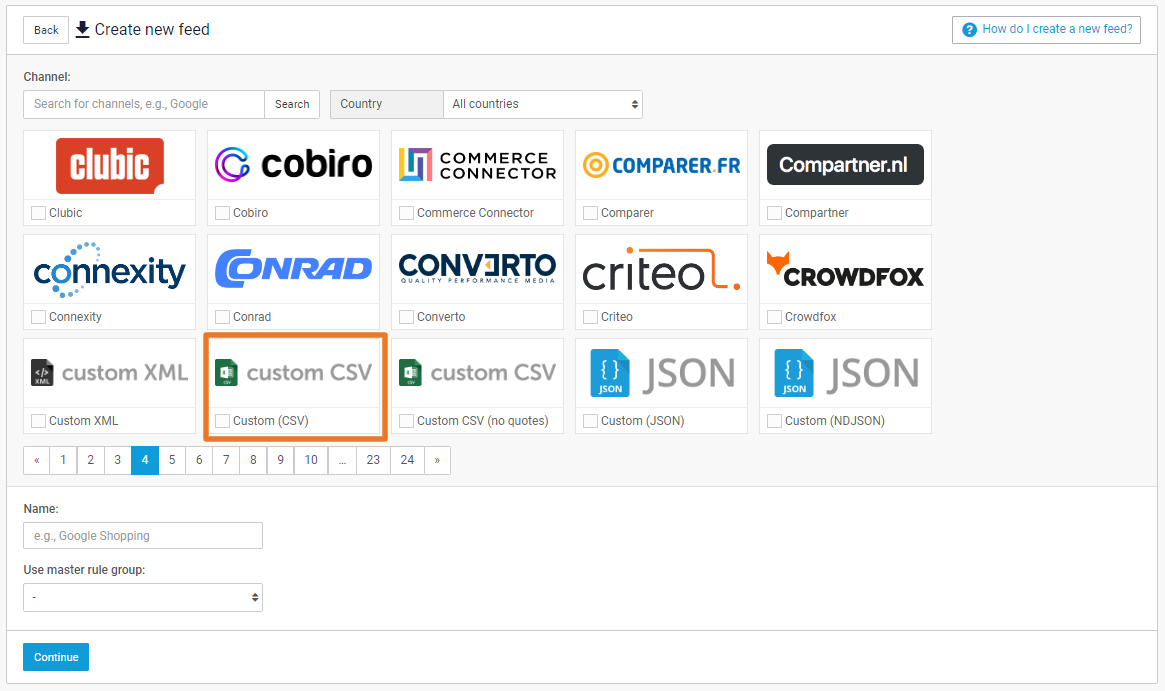The width and height of the screenshot is (1165, 691).
Task: Click the channel Search button
Action: pos(292,104)
